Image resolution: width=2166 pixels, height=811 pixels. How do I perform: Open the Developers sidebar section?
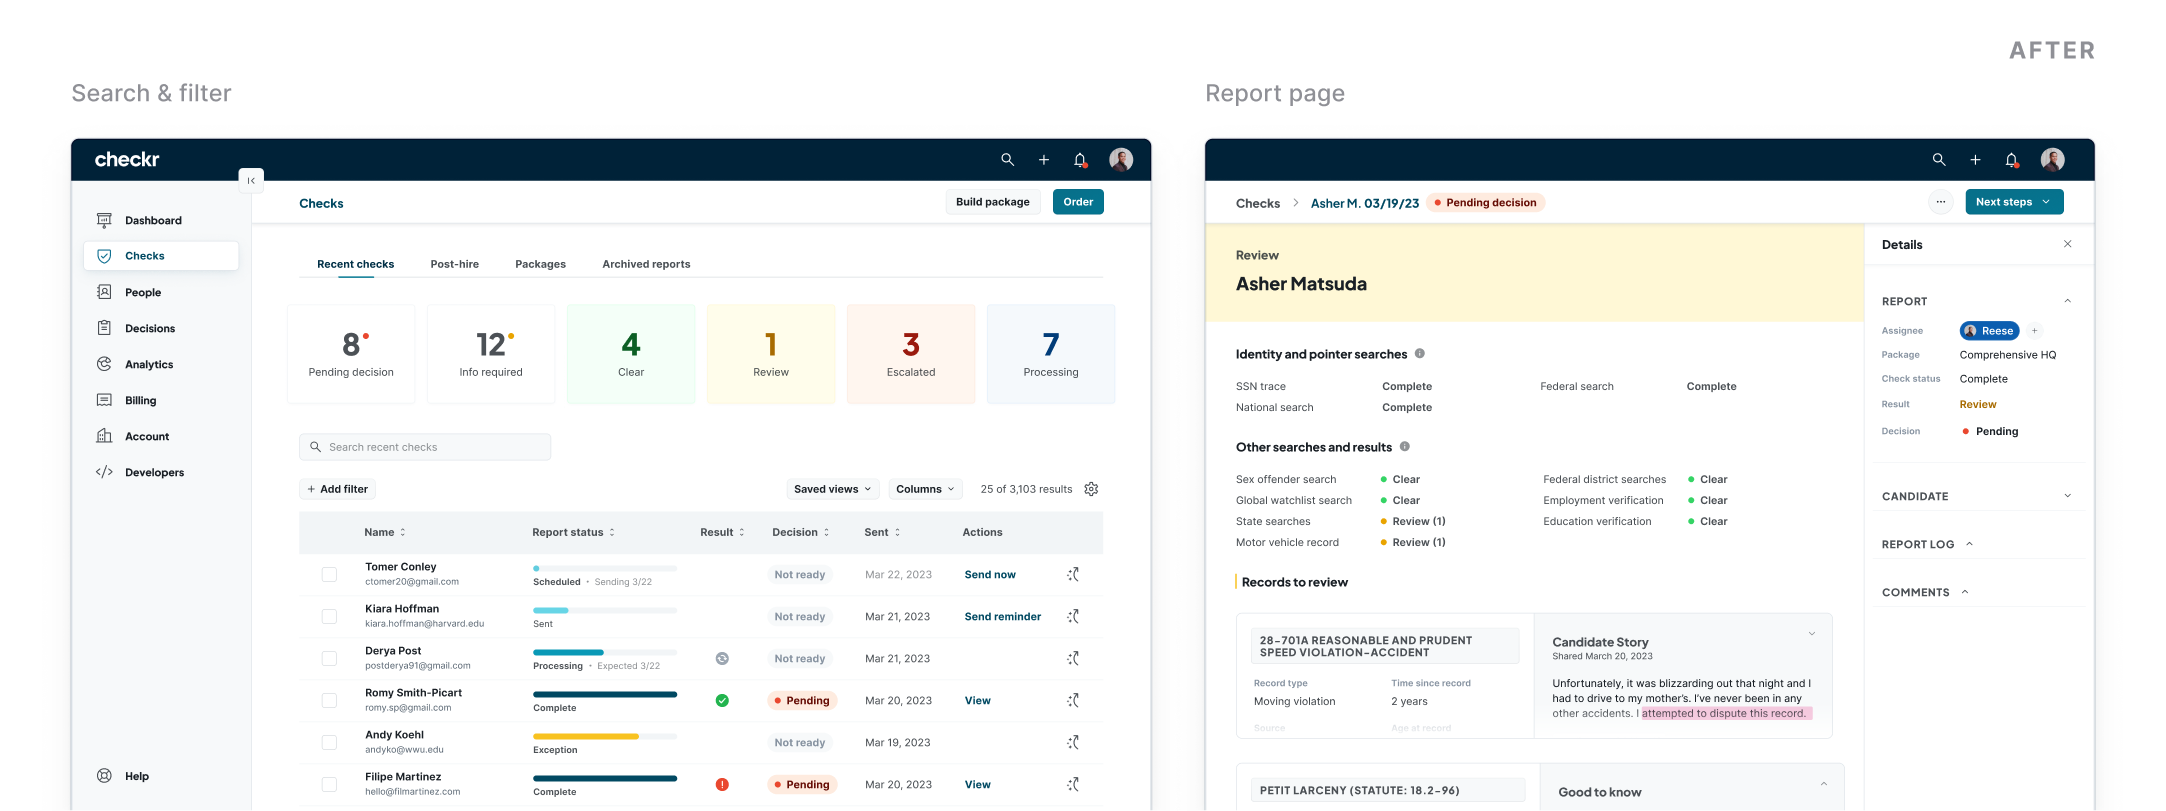pyautogui.click(x=154, y=473)
